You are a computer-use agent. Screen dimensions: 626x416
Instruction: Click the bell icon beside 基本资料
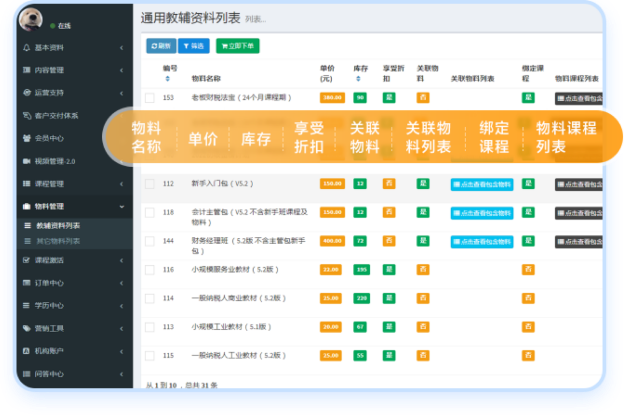click(x=26, y=48)
